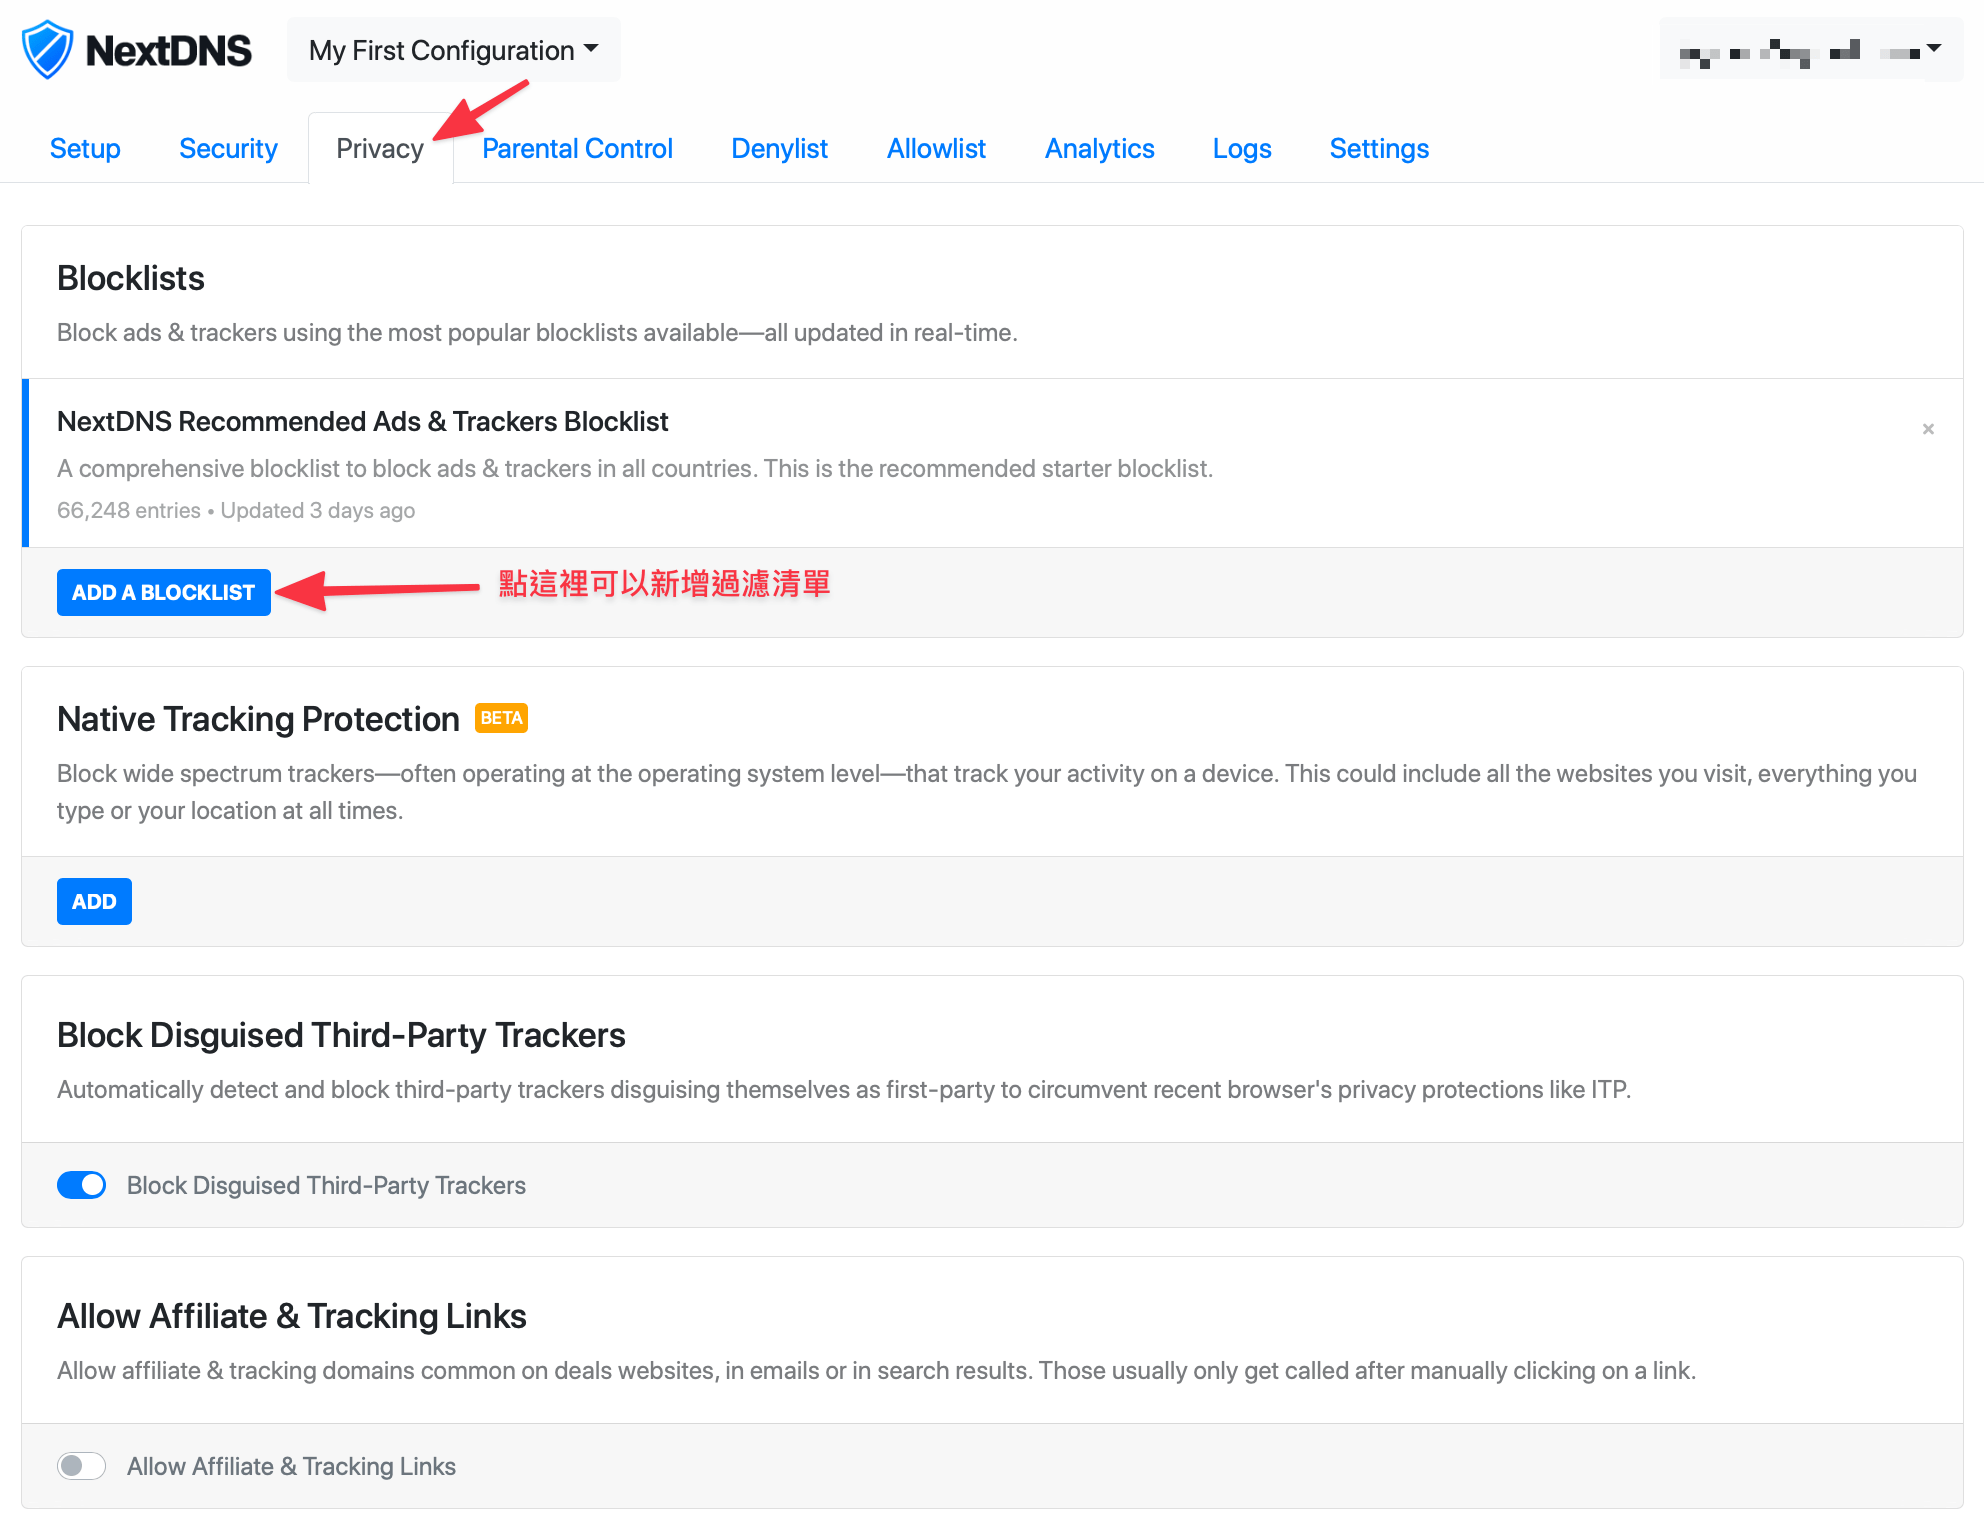Click the Allow Affiliate & Tracking Links heading
Image resolution: width=1984 pixels, height=1529 pixels.
(x=292, y=1316)
